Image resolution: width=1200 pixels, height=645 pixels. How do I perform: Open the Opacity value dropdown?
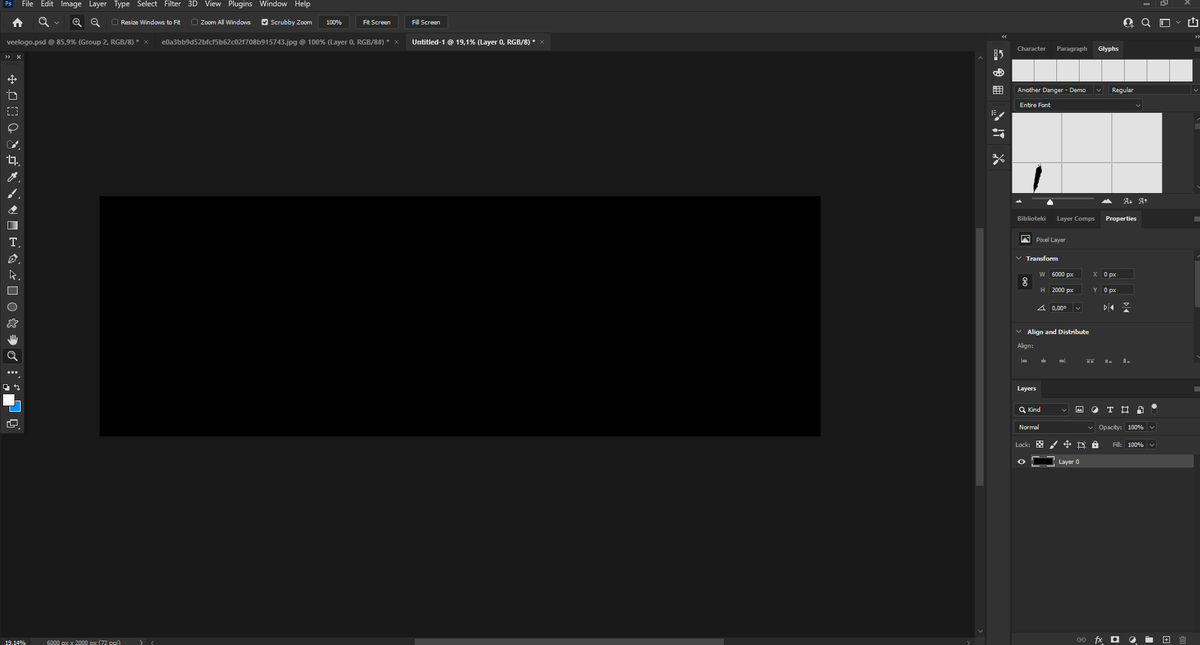click(1152, 427)
